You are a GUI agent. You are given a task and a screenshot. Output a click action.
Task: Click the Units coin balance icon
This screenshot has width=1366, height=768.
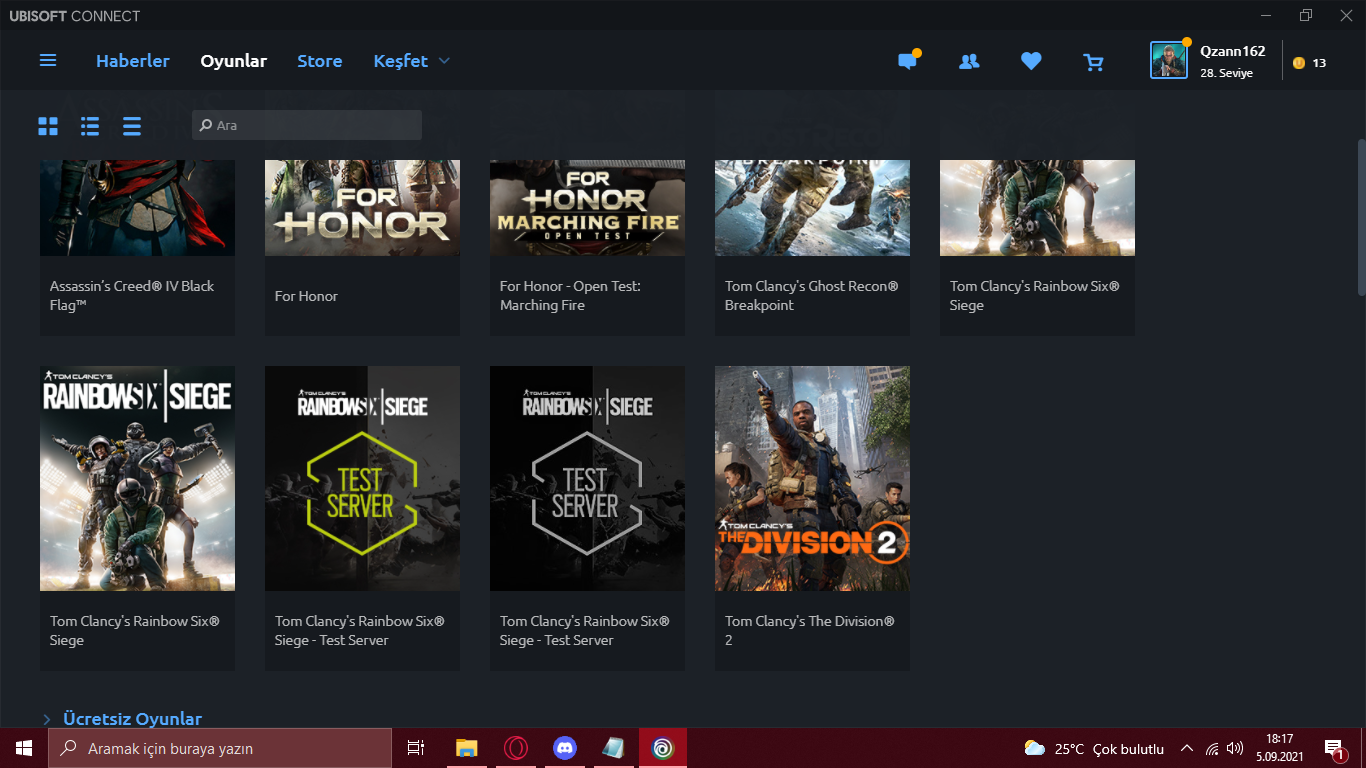pyautogui.click(x=1299, y=62)
